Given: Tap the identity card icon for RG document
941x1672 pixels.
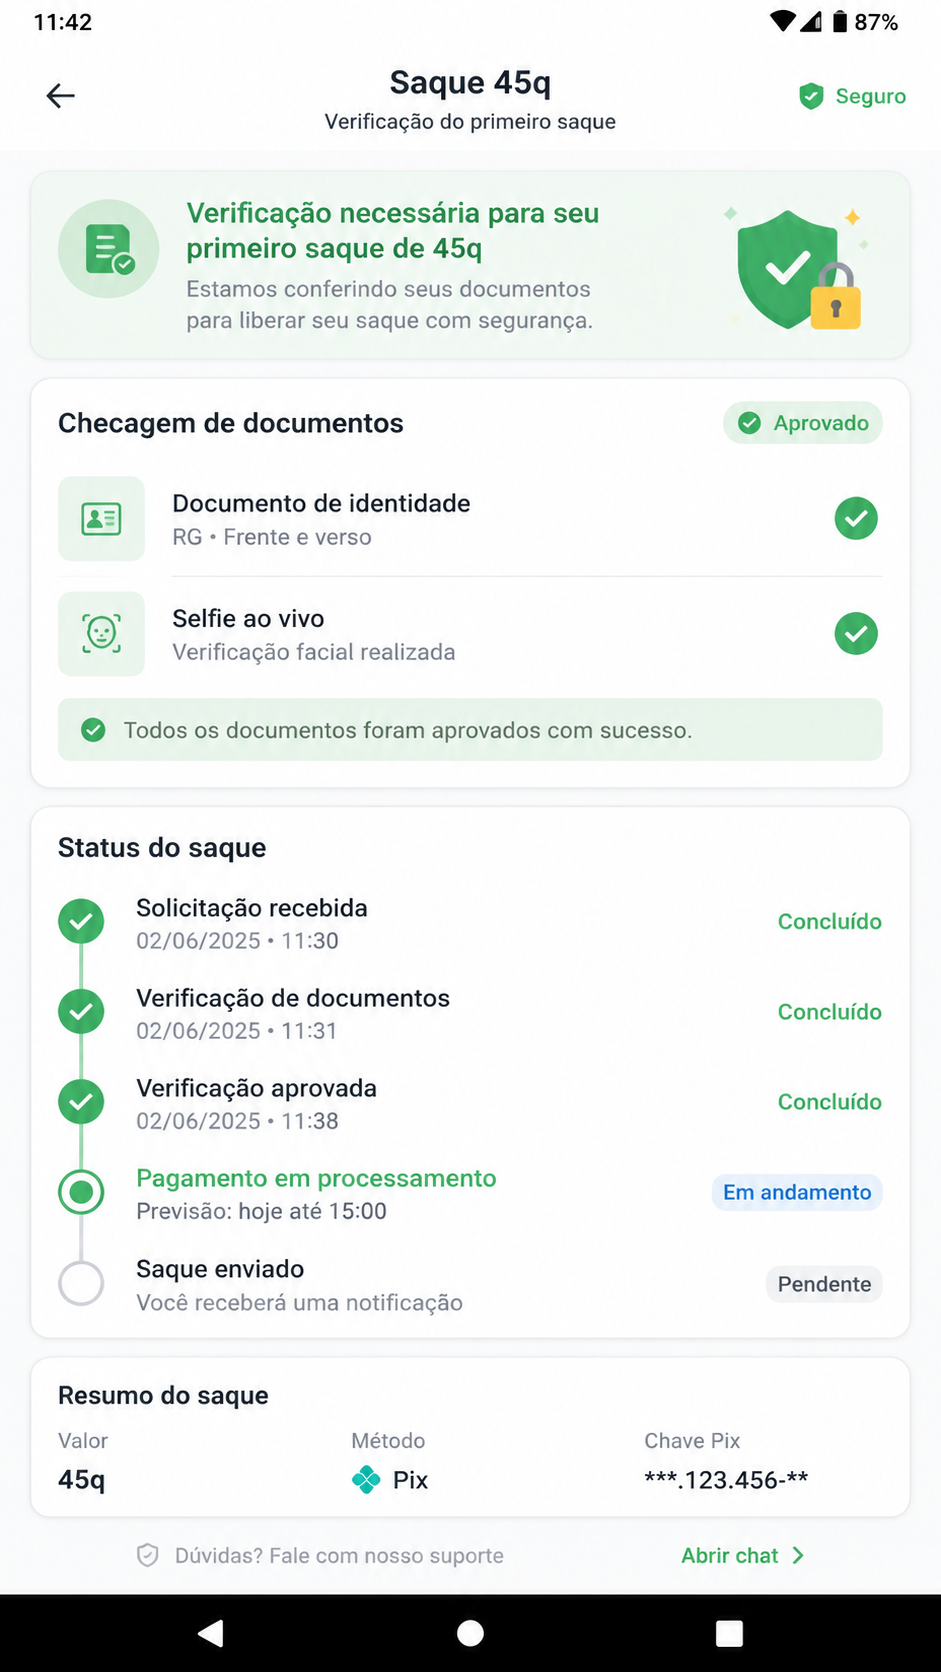Looking at the screenshot, I should coord(101,519).
